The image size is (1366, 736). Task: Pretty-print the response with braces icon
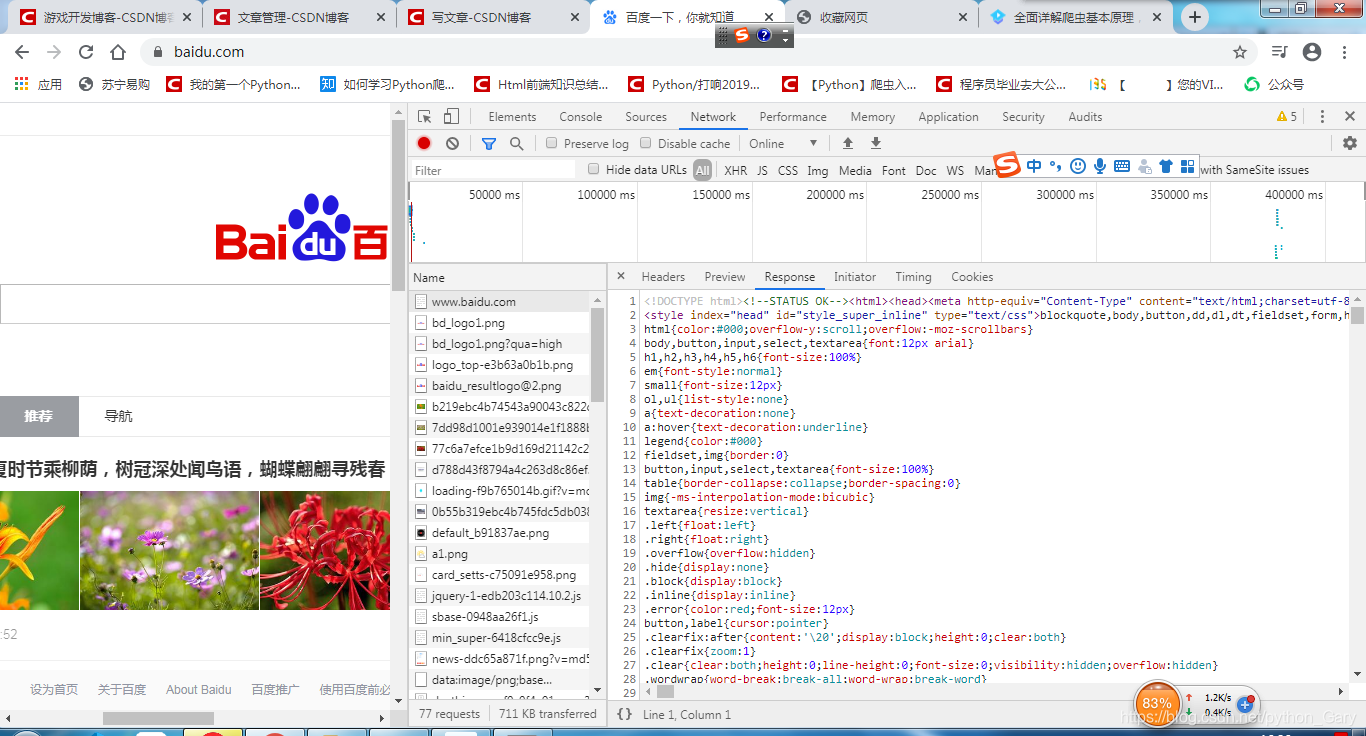pyautogui.click(x=625, y=714)
